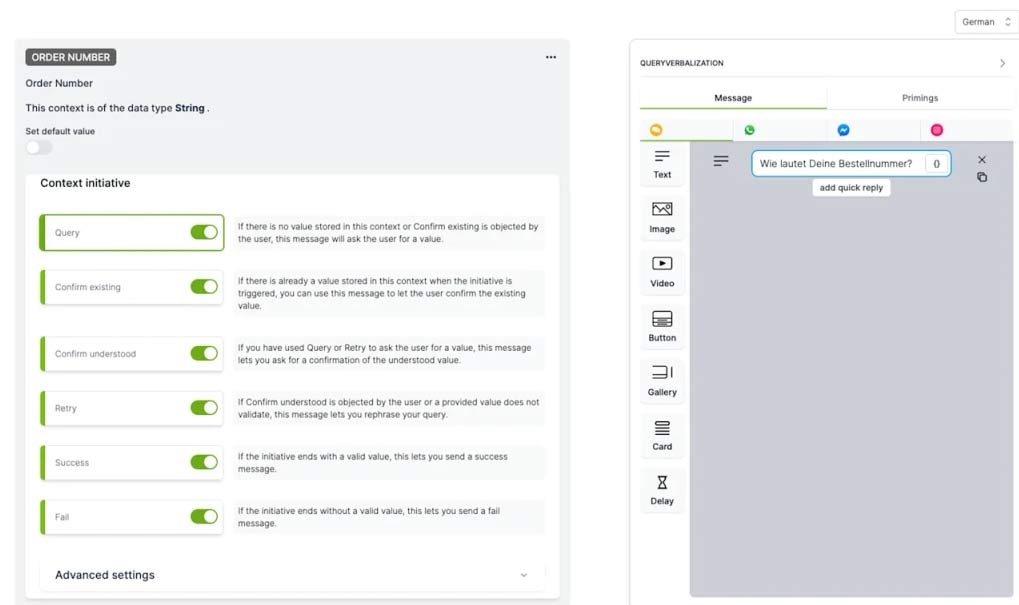Image resolution: width=1019 pixels, height=605 pixels.
Task: Delete the message with the X icon
Action: (982, 159)
